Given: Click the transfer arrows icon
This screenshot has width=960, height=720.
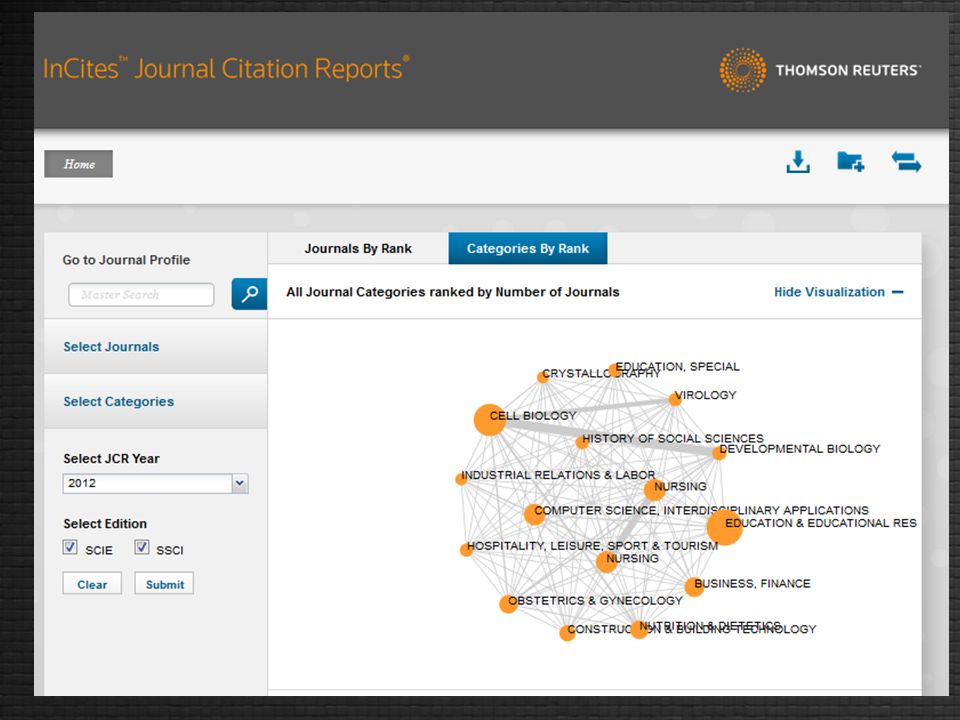Looking at the screenshot, I should 906,162.
